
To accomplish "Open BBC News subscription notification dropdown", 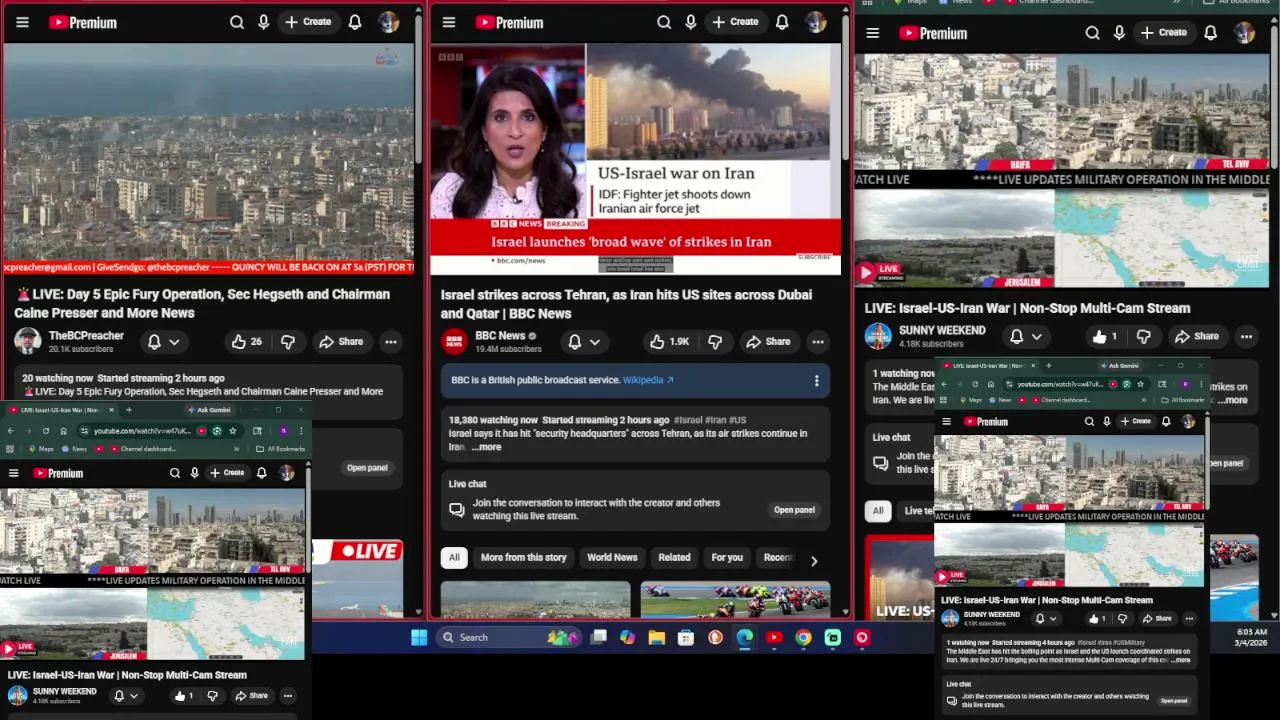I will click(x=584, y=342).
